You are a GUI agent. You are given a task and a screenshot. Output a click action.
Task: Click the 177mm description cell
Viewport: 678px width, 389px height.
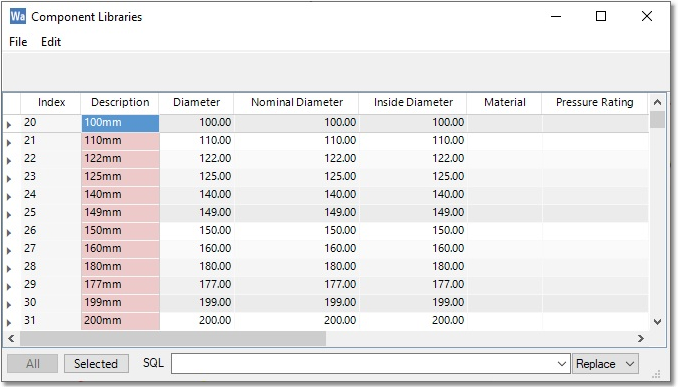[120, 285]
